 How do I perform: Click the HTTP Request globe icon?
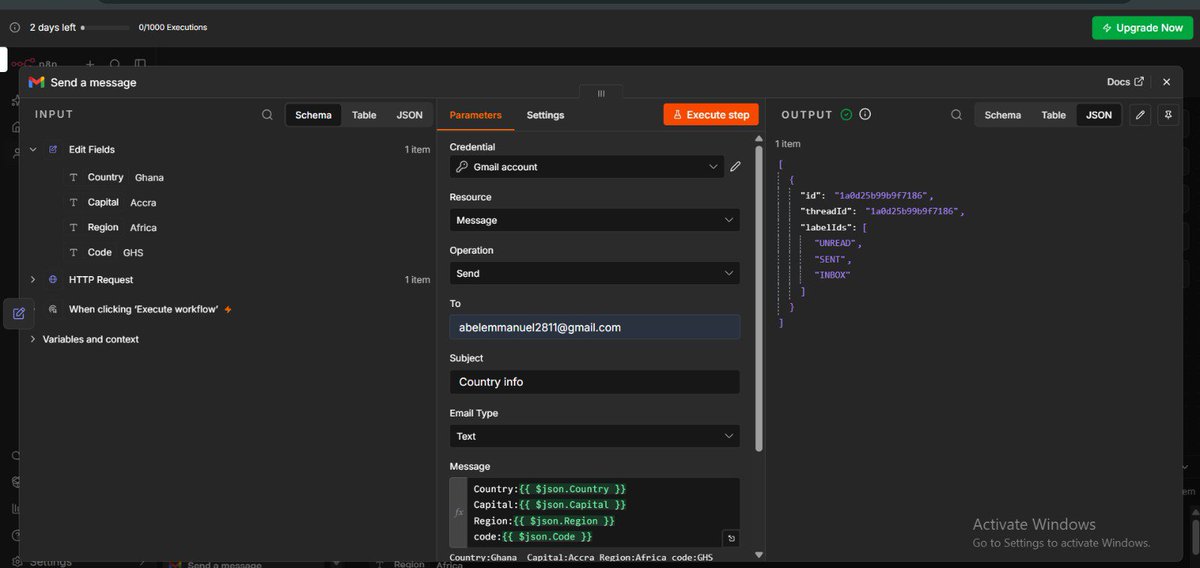coord(53,280)
